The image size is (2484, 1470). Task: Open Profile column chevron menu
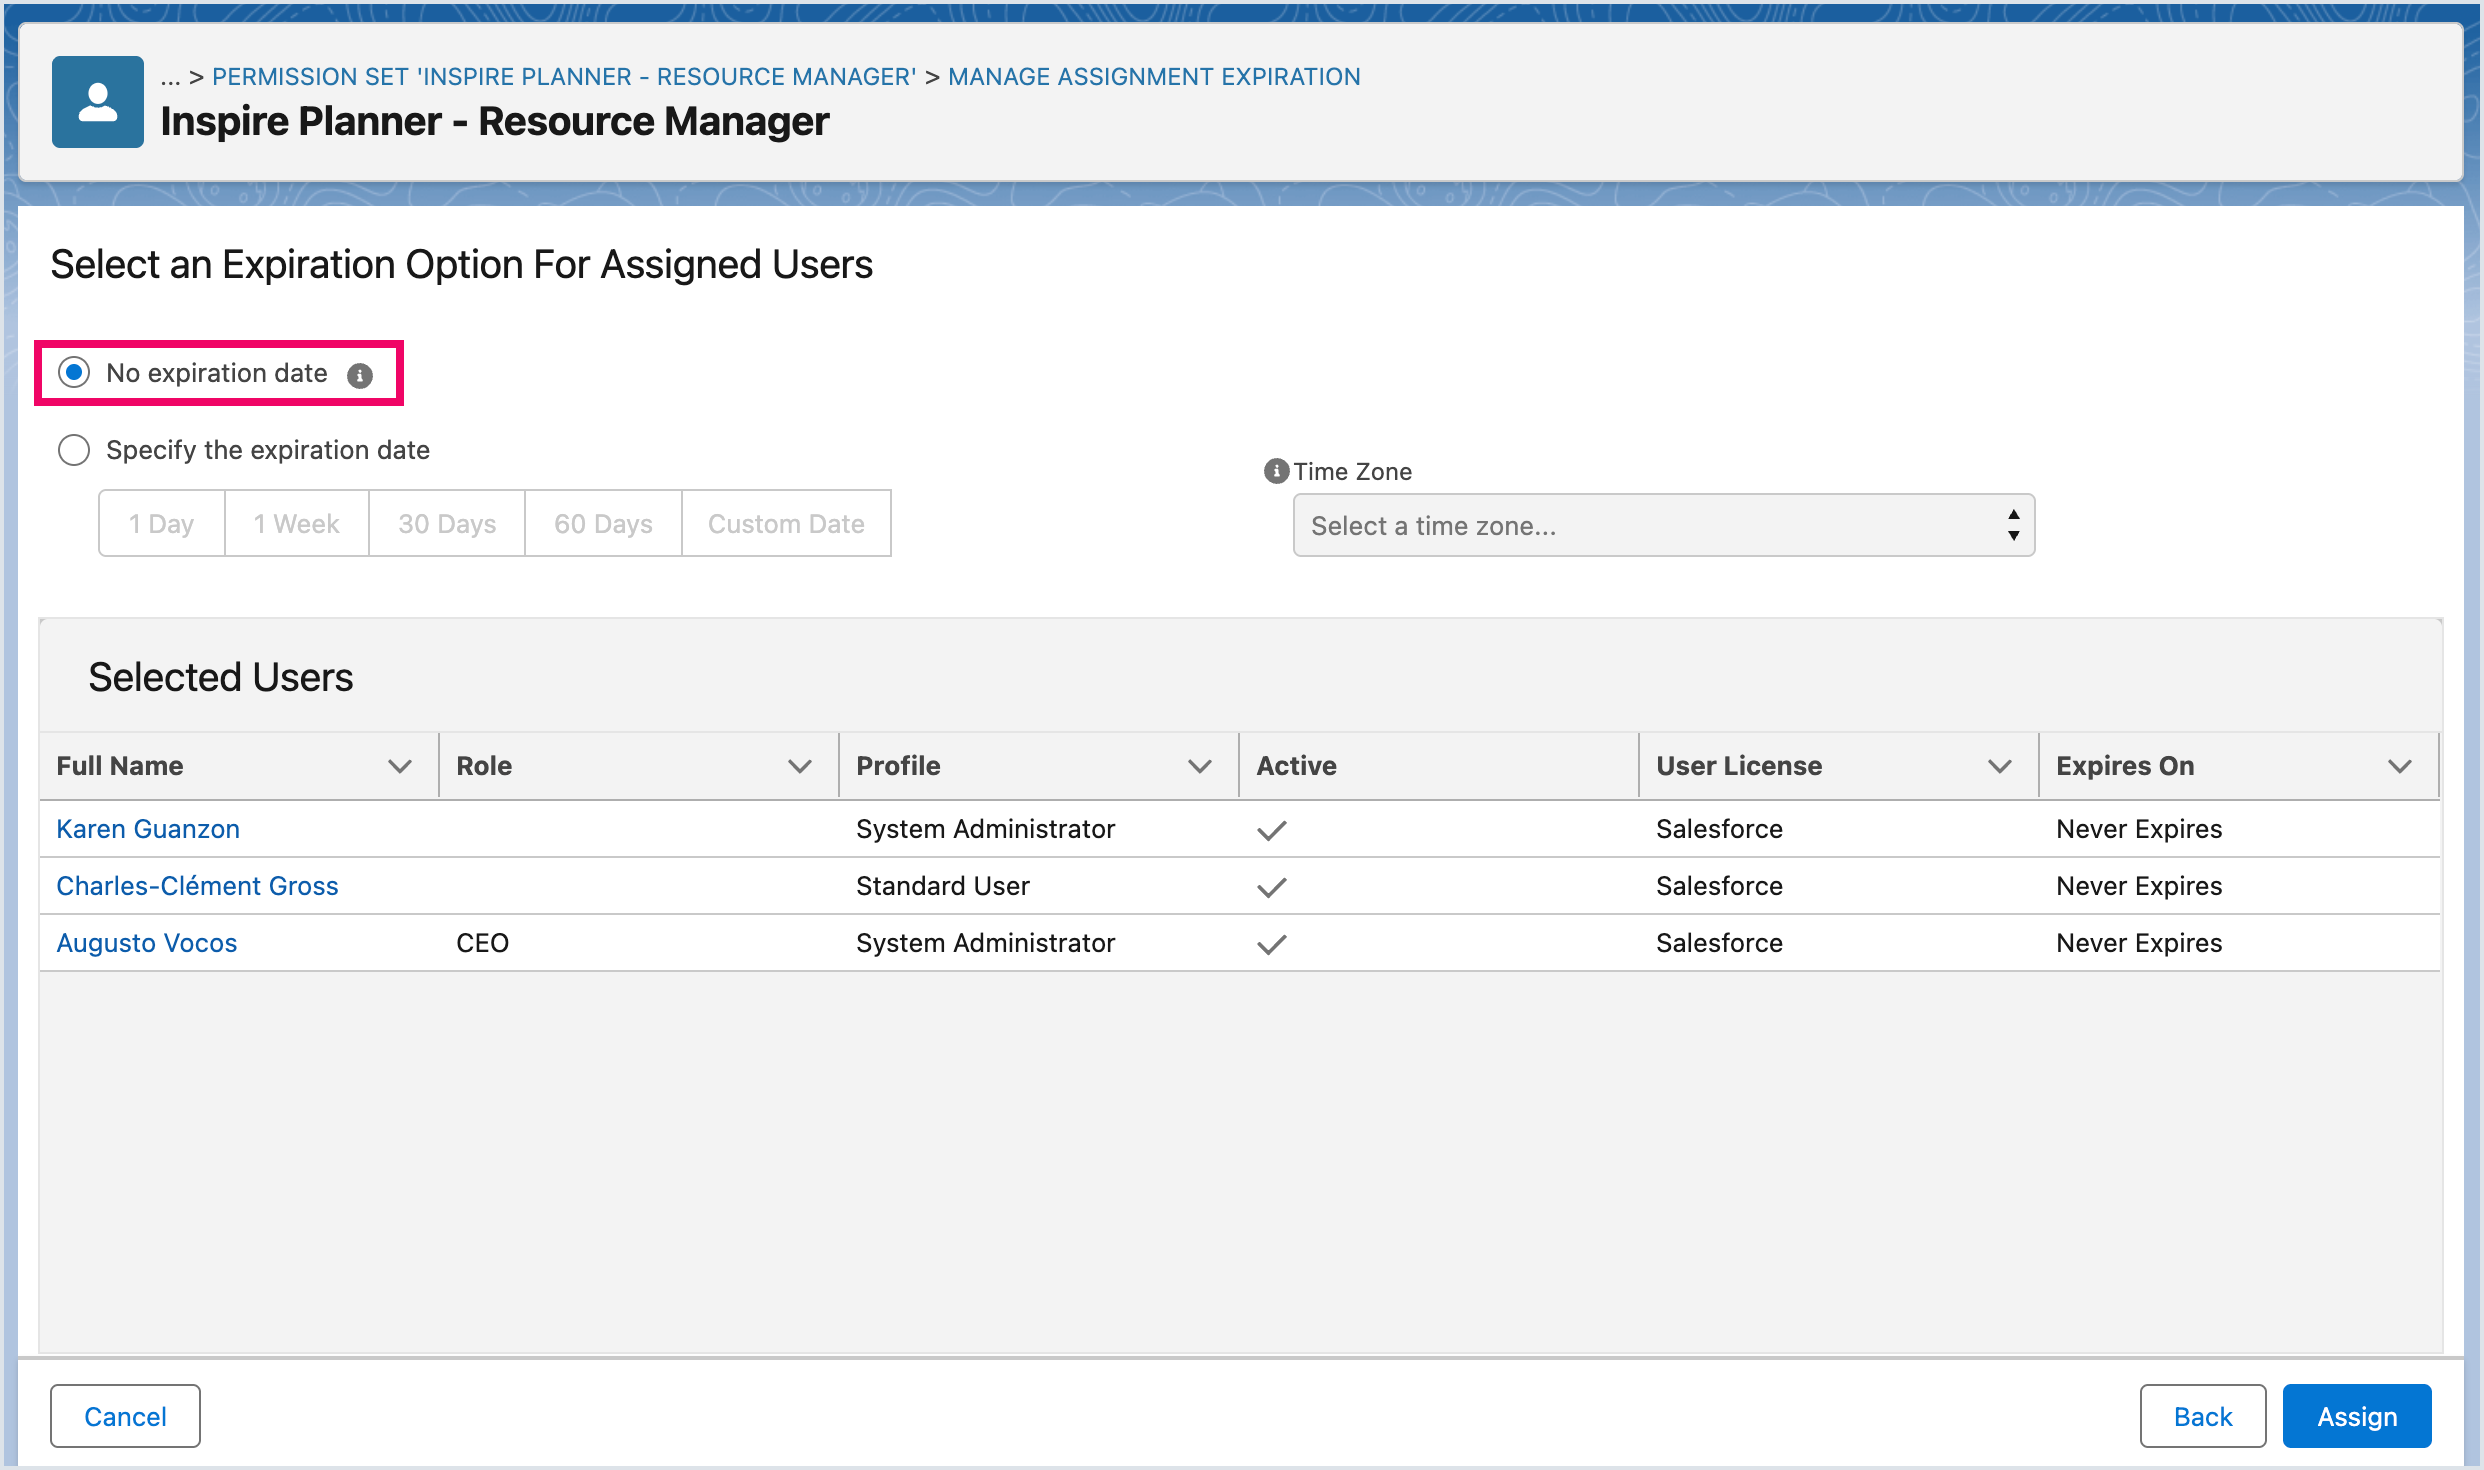click(x=1199, y=766)
